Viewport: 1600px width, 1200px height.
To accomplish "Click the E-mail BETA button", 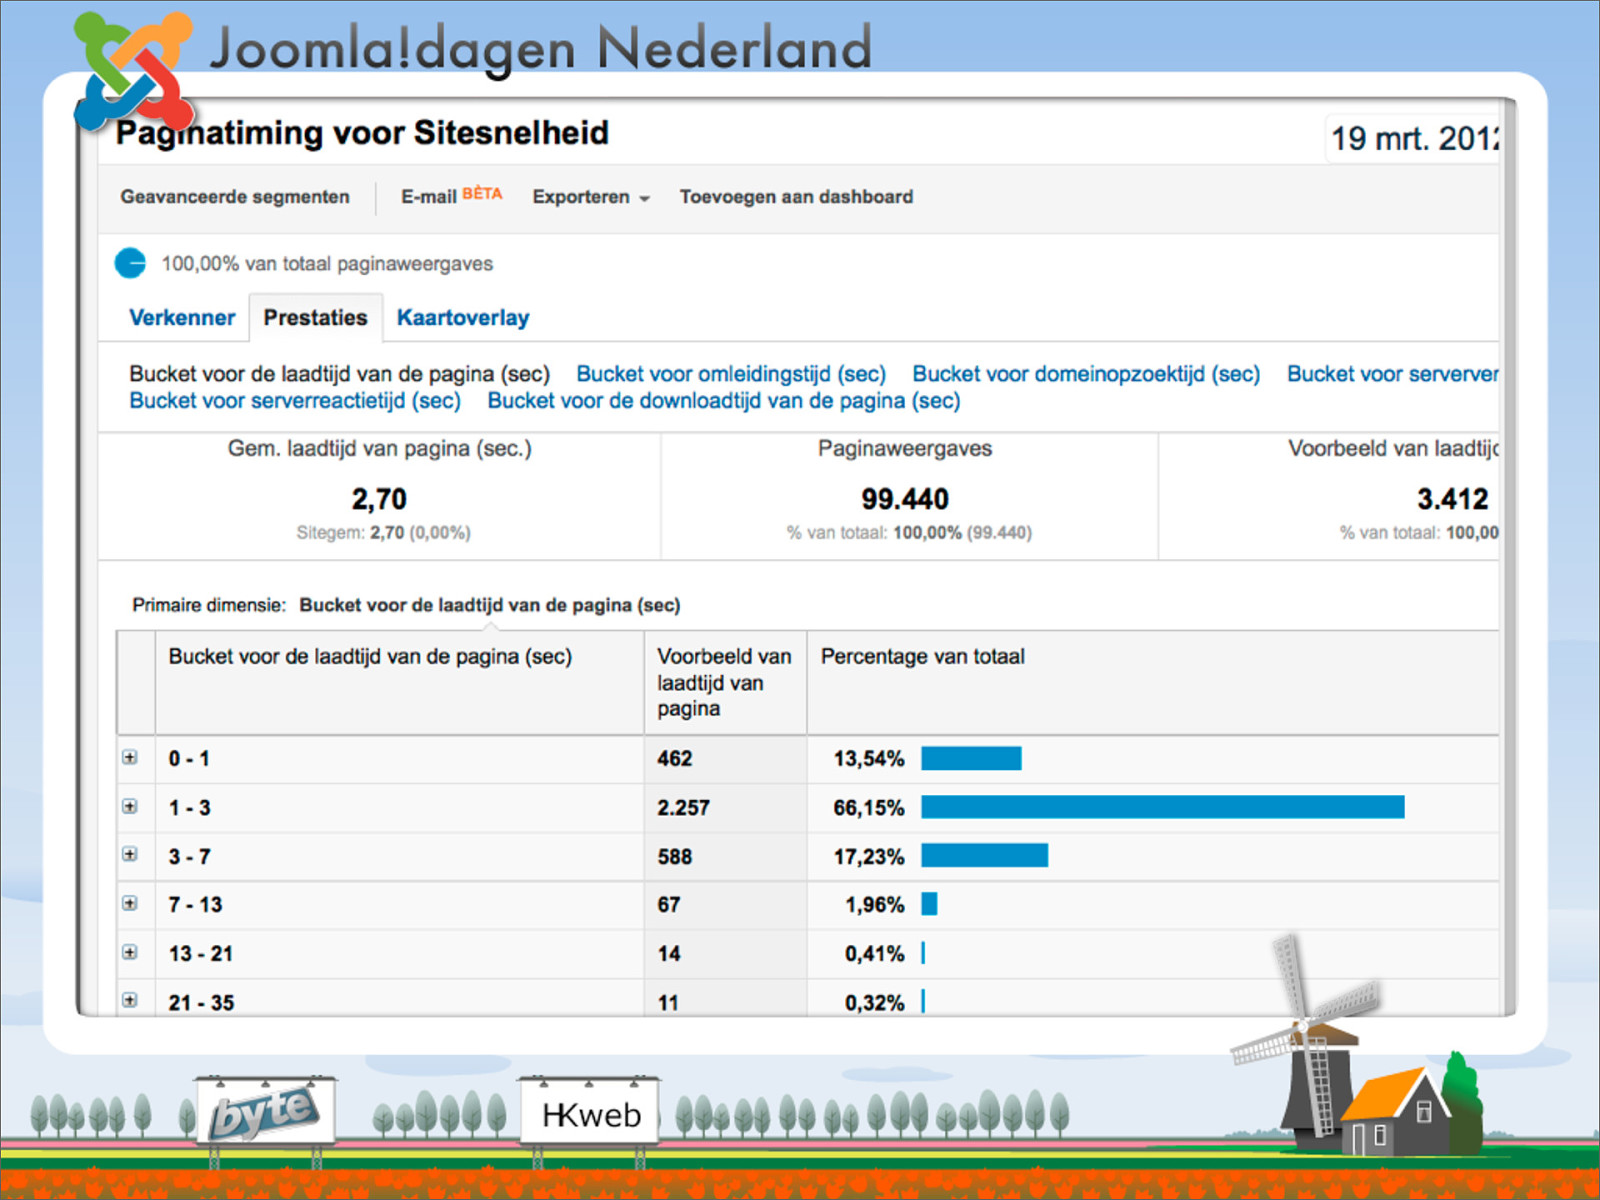I will 451,196.
